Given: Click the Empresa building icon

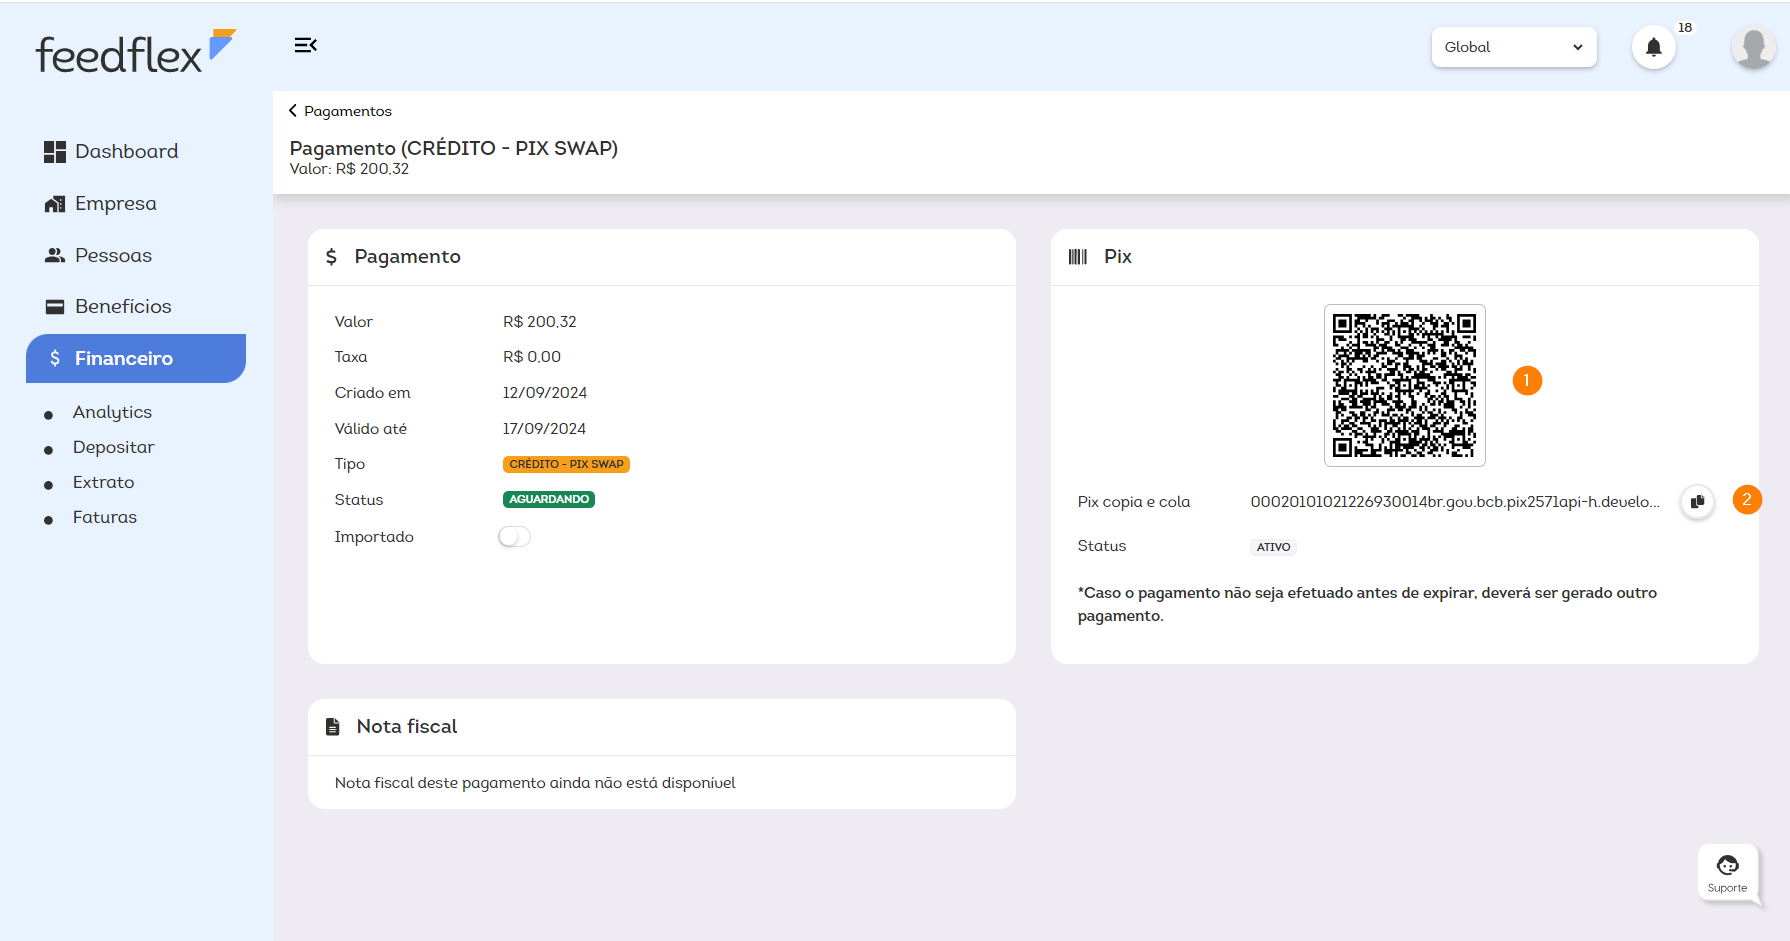Looking at the screenshot, I should 54,204.
